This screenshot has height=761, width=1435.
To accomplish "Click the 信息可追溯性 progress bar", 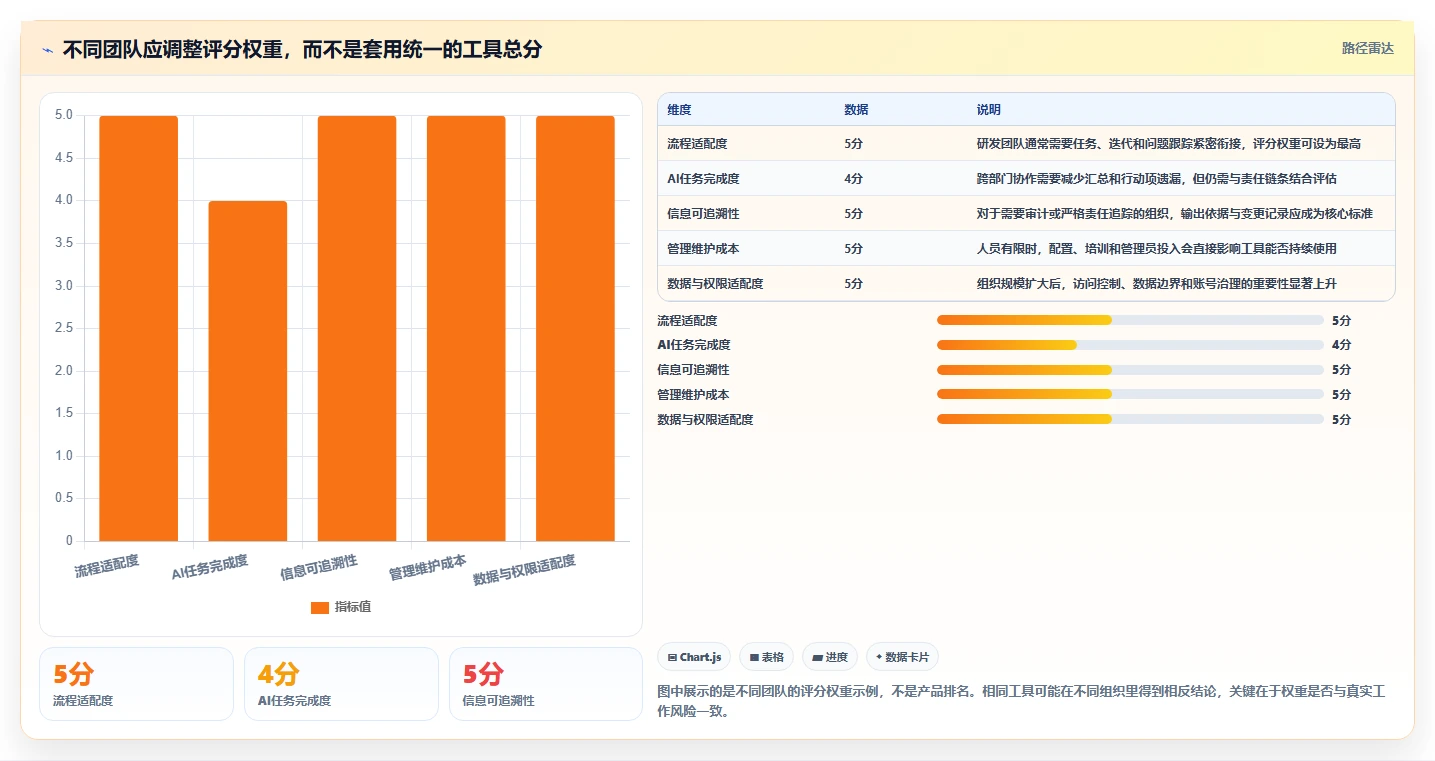I will point(1130,370).
